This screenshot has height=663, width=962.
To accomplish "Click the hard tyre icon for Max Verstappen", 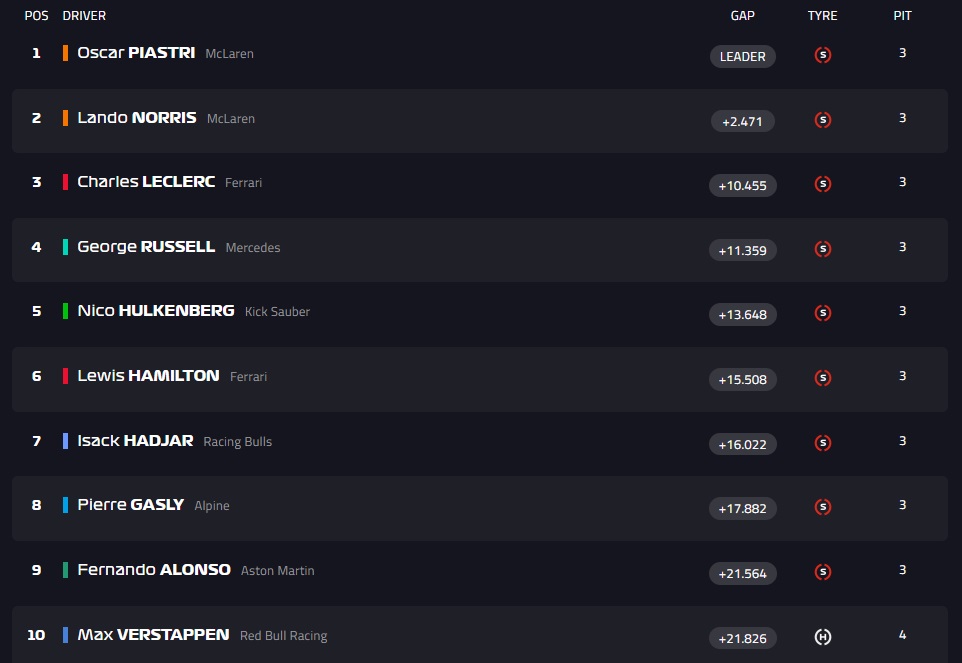I will pyautogui.click(x=823, y=637).
